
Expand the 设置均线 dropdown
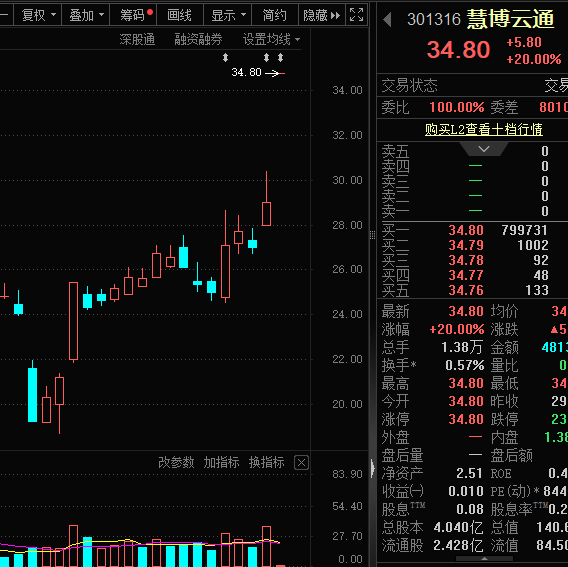tap(271, 39)
